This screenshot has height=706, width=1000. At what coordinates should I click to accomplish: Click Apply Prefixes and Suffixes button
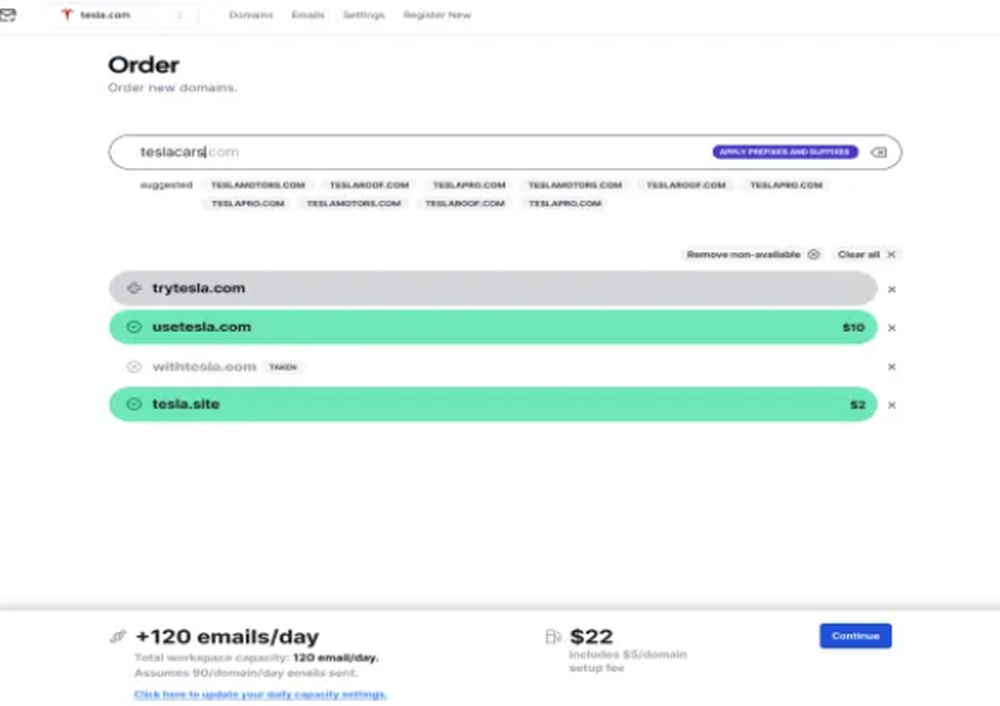point(785,152)
